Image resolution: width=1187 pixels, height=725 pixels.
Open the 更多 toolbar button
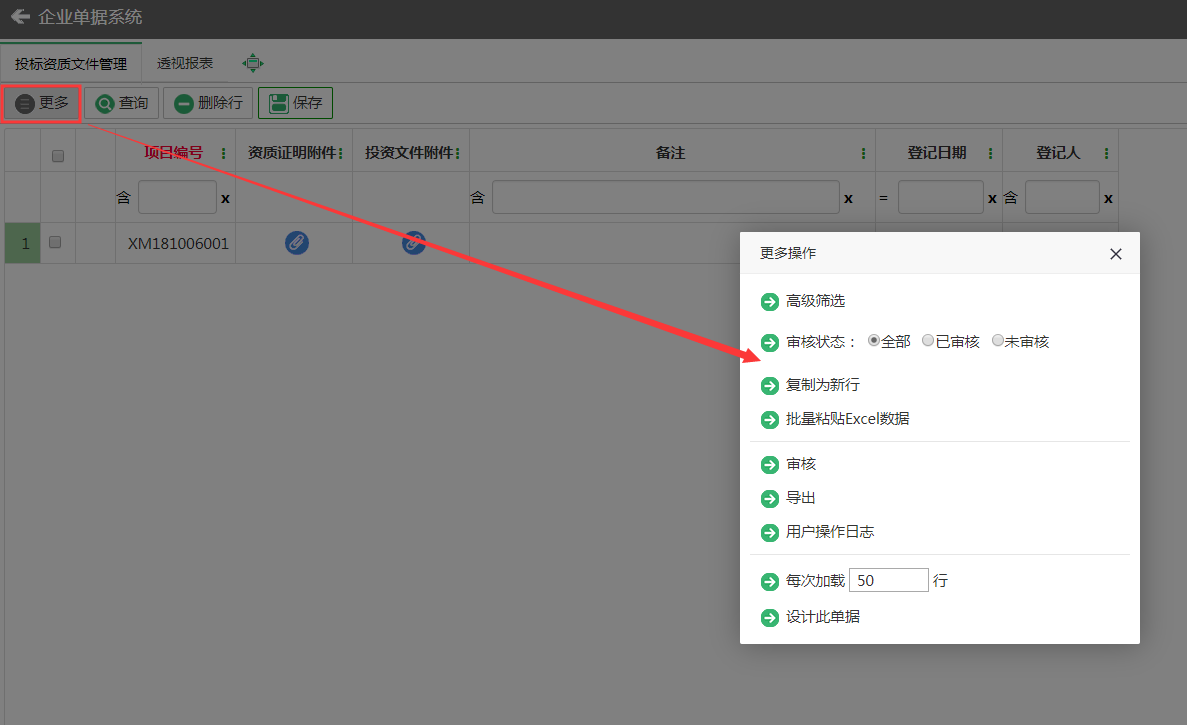[42, 103]
